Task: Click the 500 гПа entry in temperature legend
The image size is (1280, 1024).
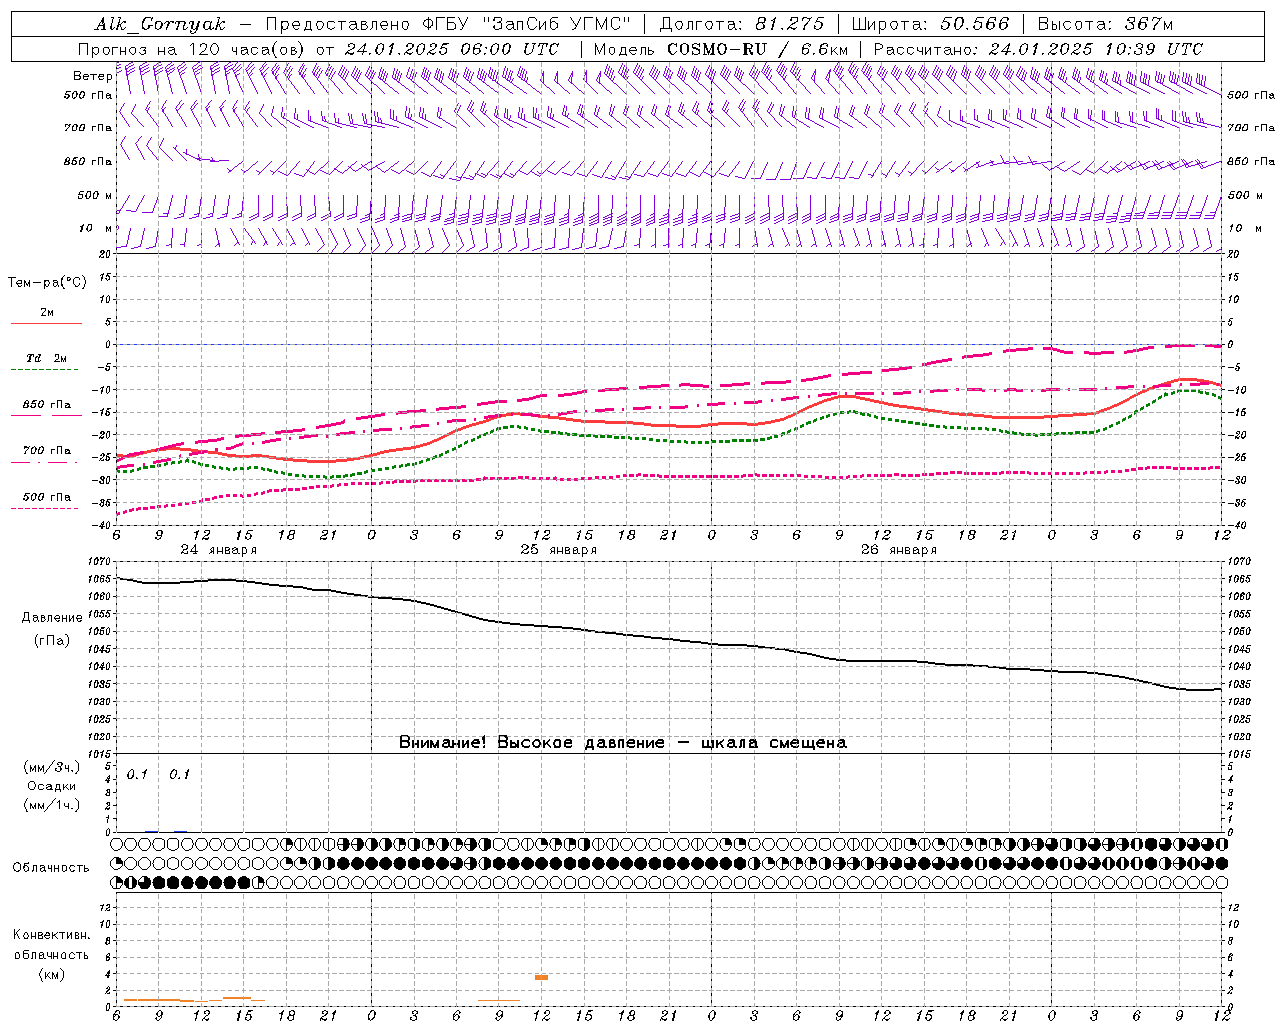Action: click(x=47, y=497)
